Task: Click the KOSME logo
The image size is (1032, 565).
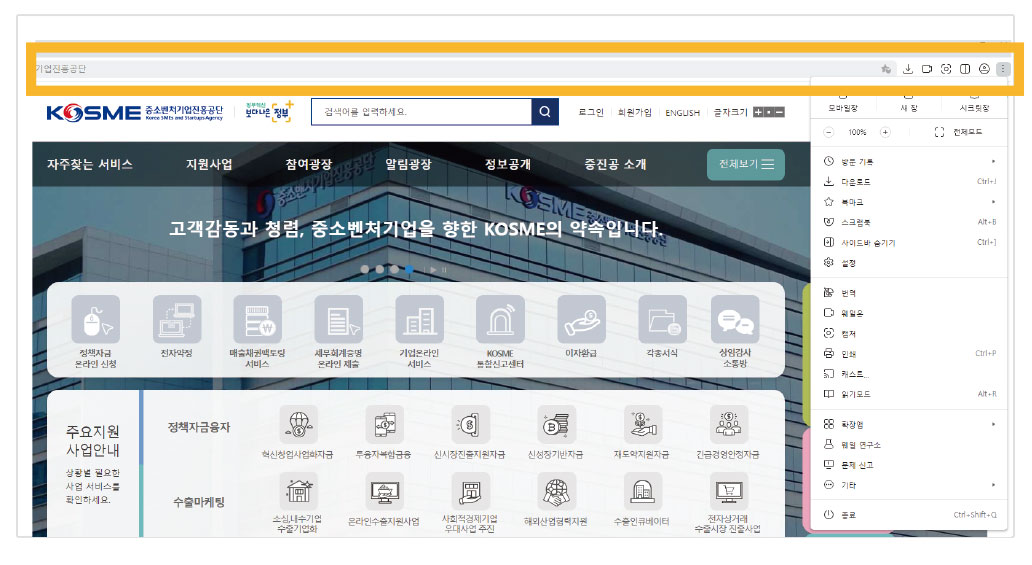Action: click(135, 113)
